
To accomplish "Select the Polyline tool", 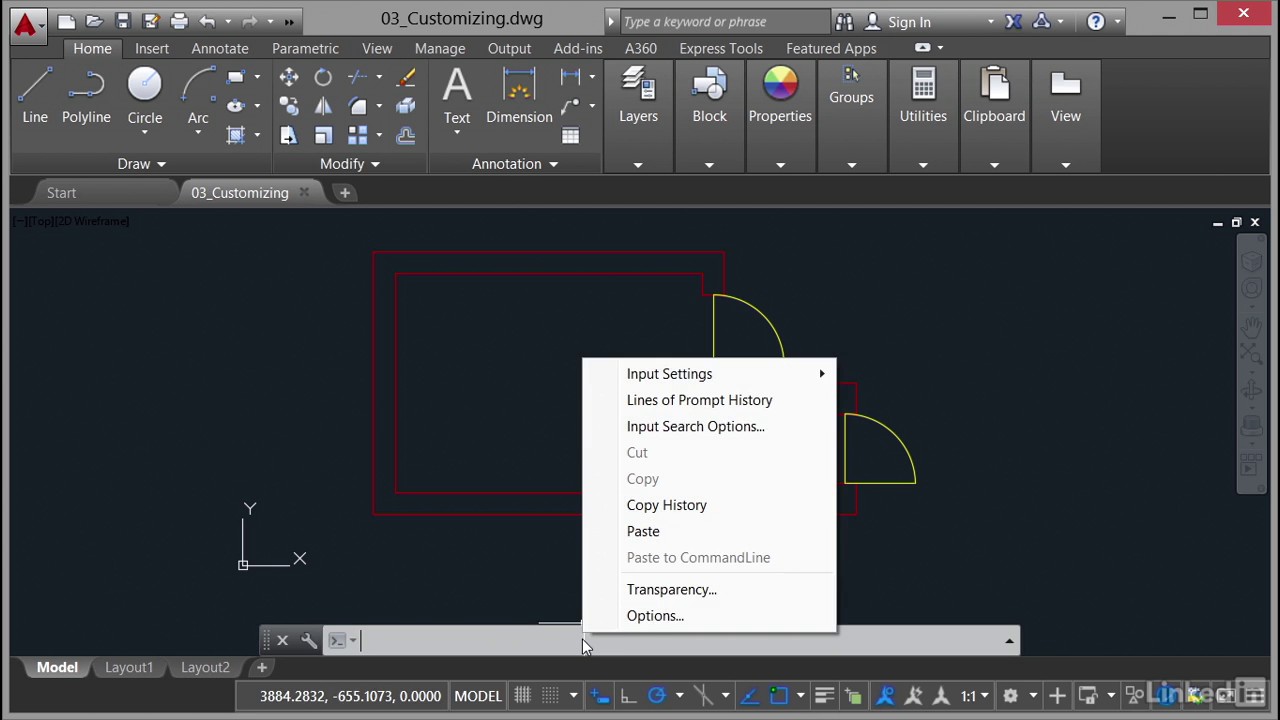I will pyautogui.click(x=85, y=85).
